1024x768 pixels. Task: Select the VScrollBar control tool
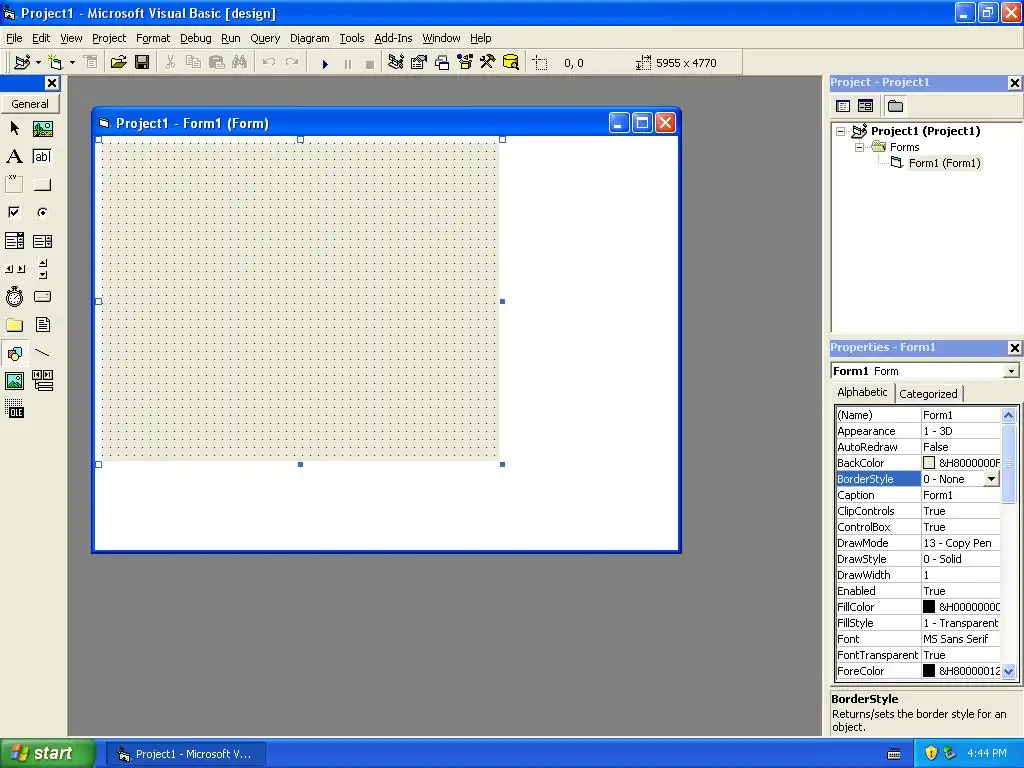tap(42, 269)
